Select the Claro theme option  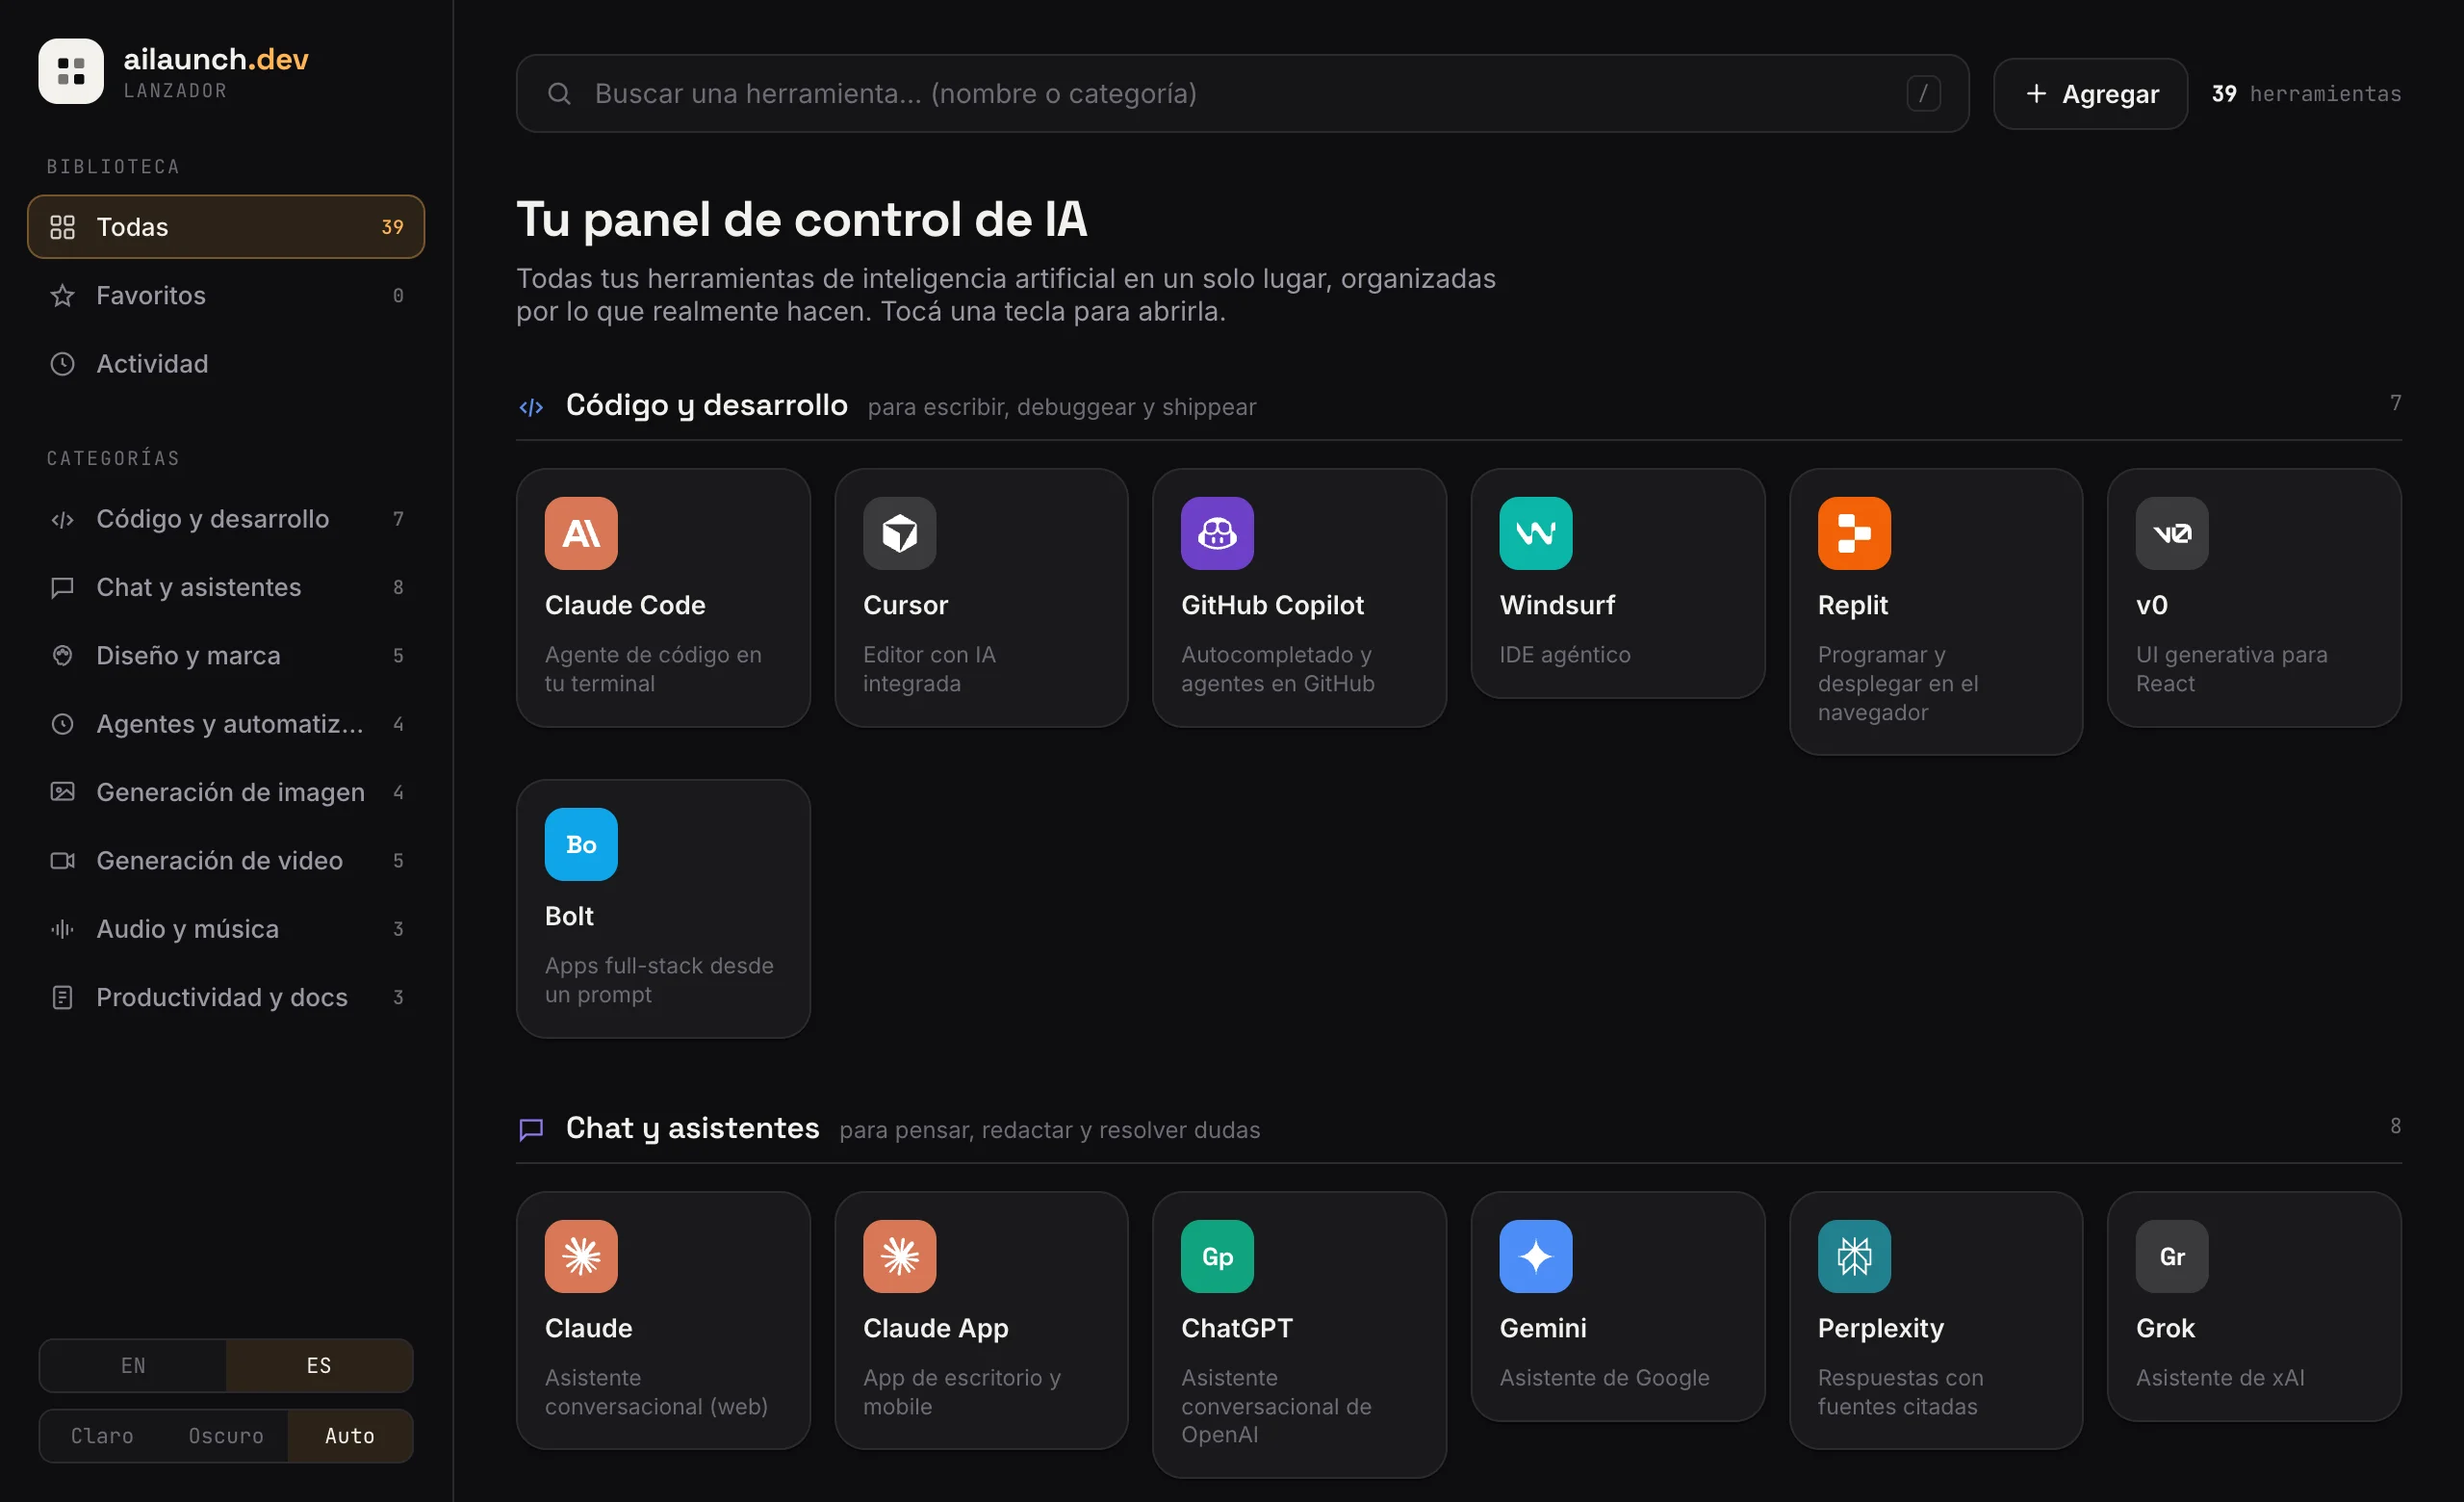[x=102, y=1435]
